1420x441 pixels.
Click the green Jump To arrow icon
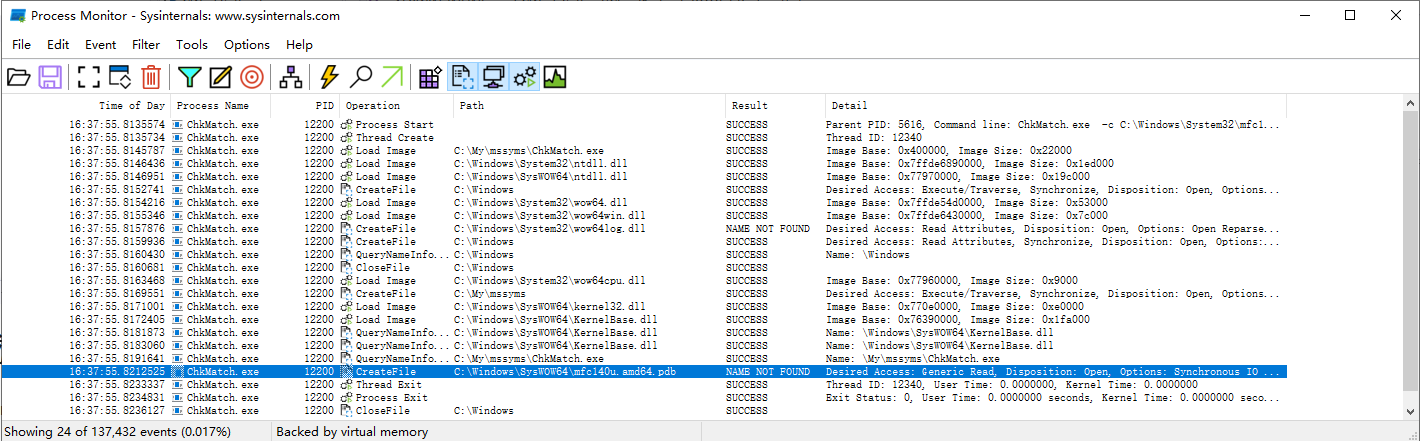point(392,77)
